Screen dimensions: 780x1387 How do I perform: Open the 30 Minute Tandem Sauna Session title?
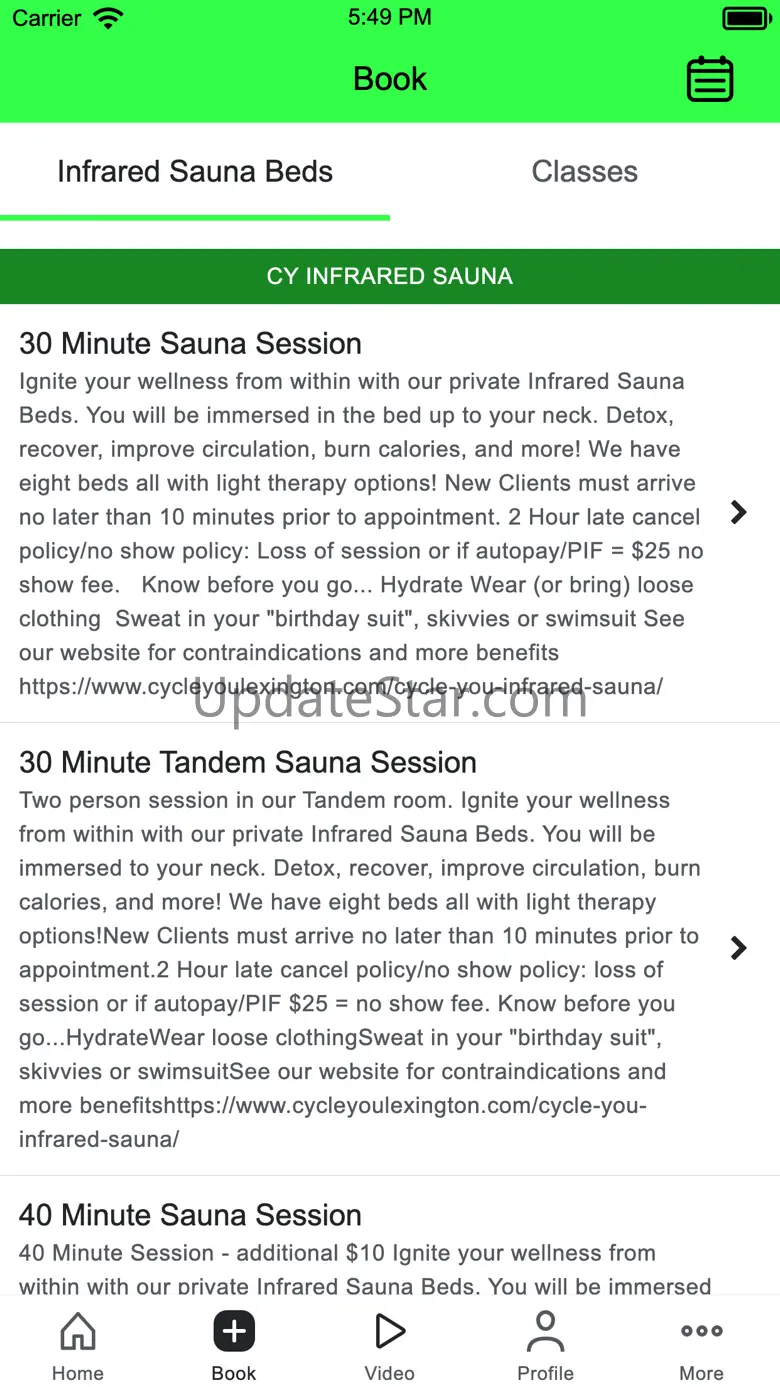(x=248, y=762)
